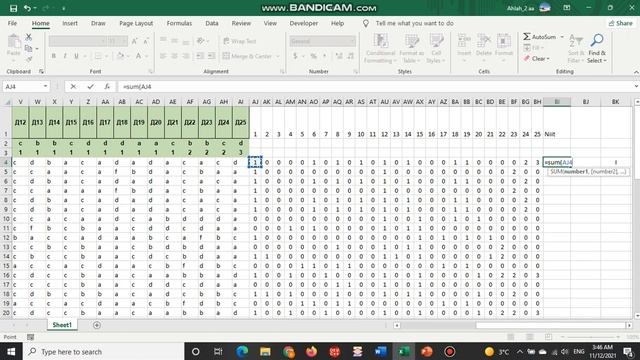Confirm formula with the checkmark icon

(90, 87)
